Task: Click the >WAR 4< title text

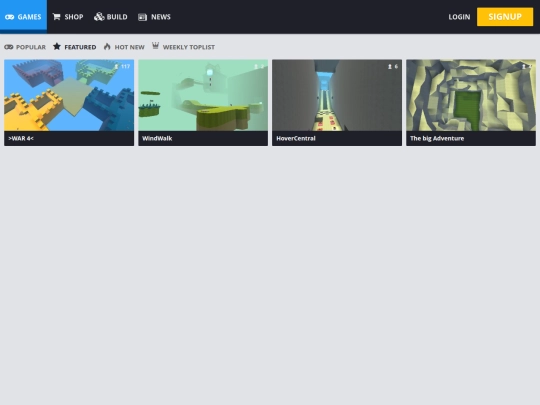Action: [21, 138]
